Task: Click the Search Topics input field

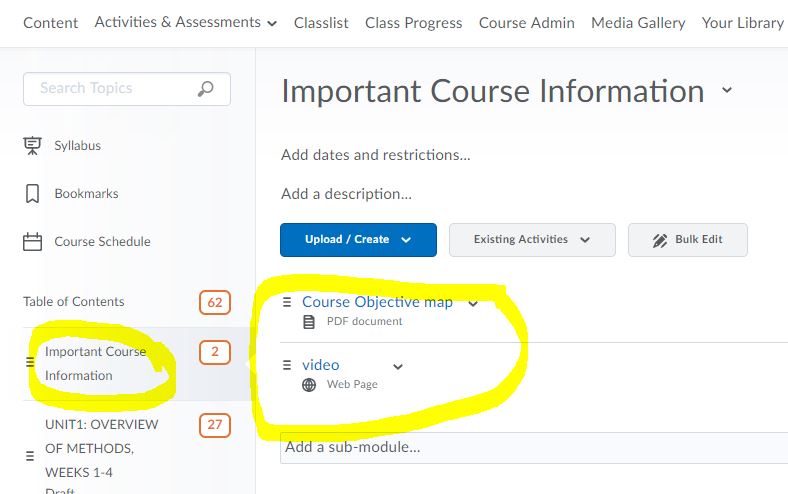Action: (115, 89)
